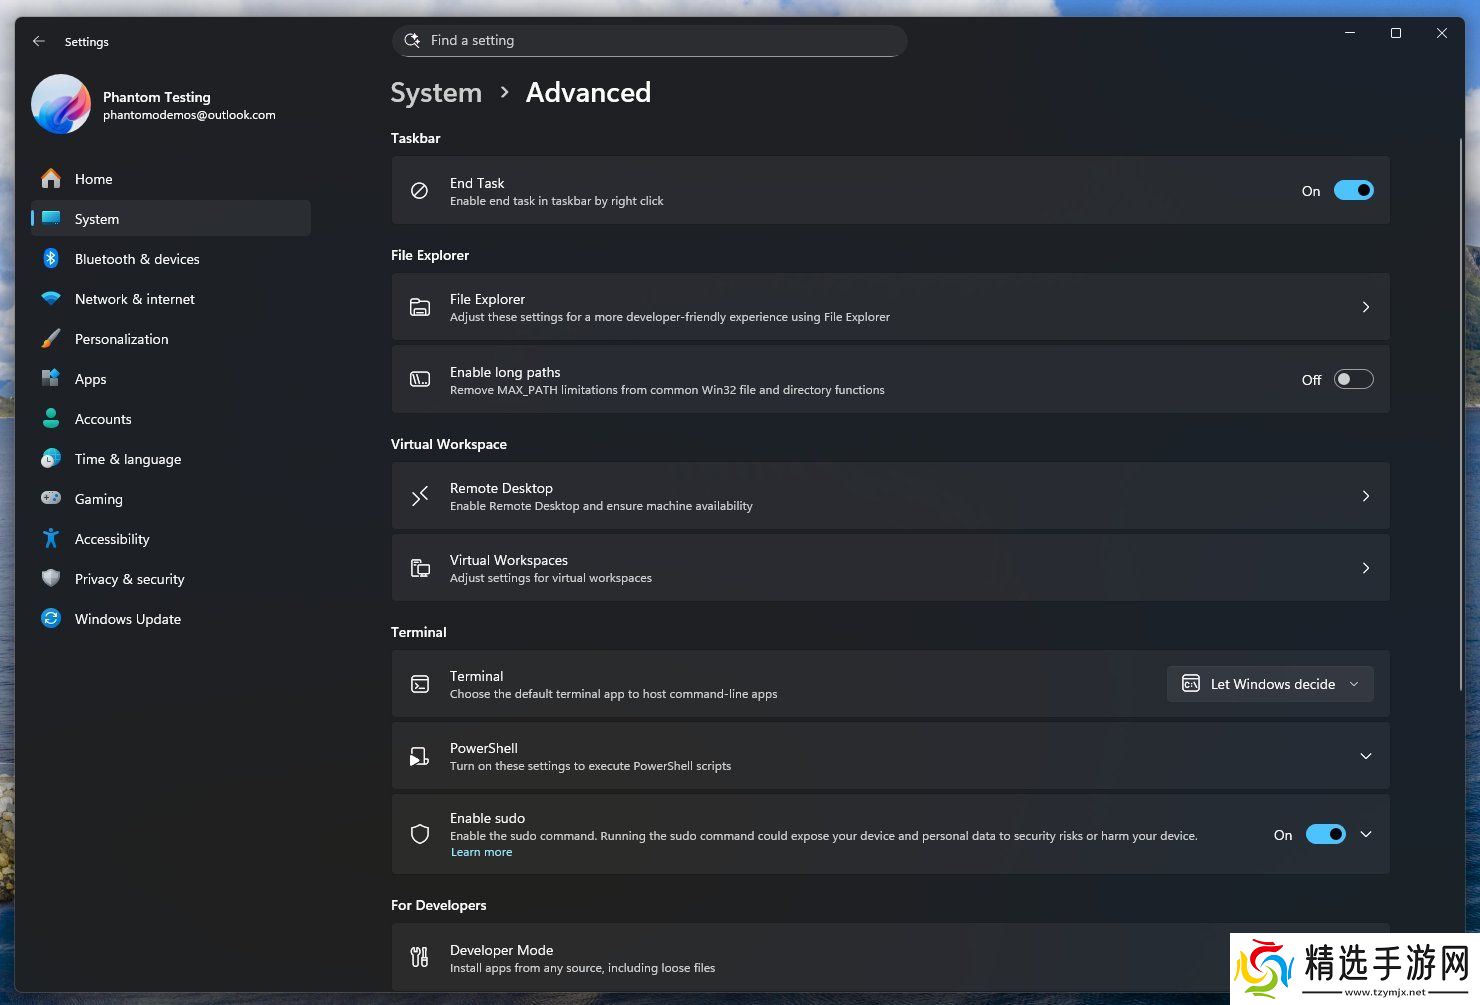Open the Learn more link under sudo
Viewport: 1480px width, 1005px height.
tap(481, 852)
